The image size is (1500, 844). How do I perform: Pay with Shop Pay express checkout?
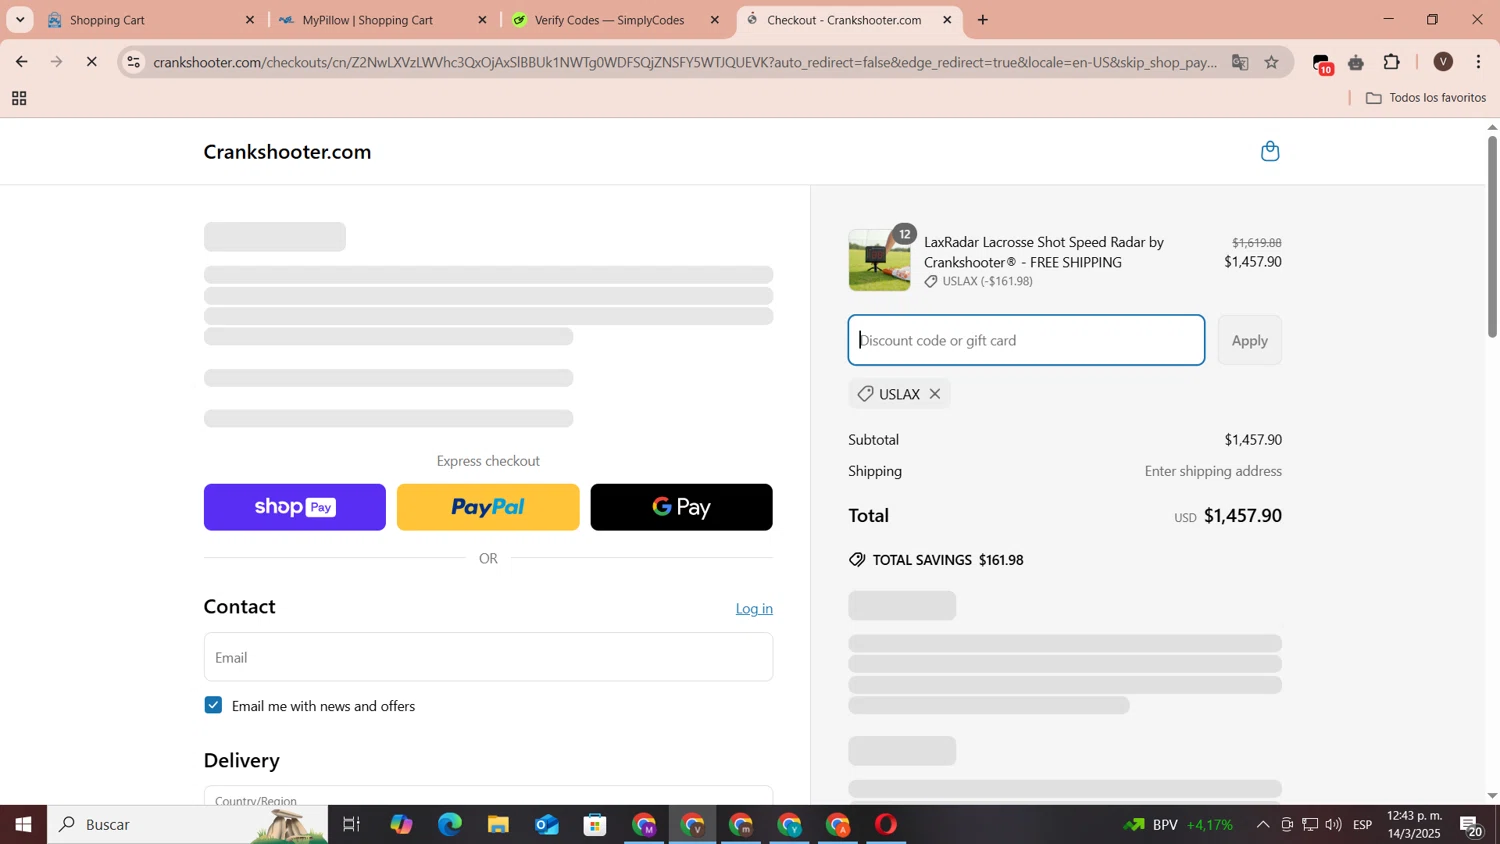click(295, 507)
